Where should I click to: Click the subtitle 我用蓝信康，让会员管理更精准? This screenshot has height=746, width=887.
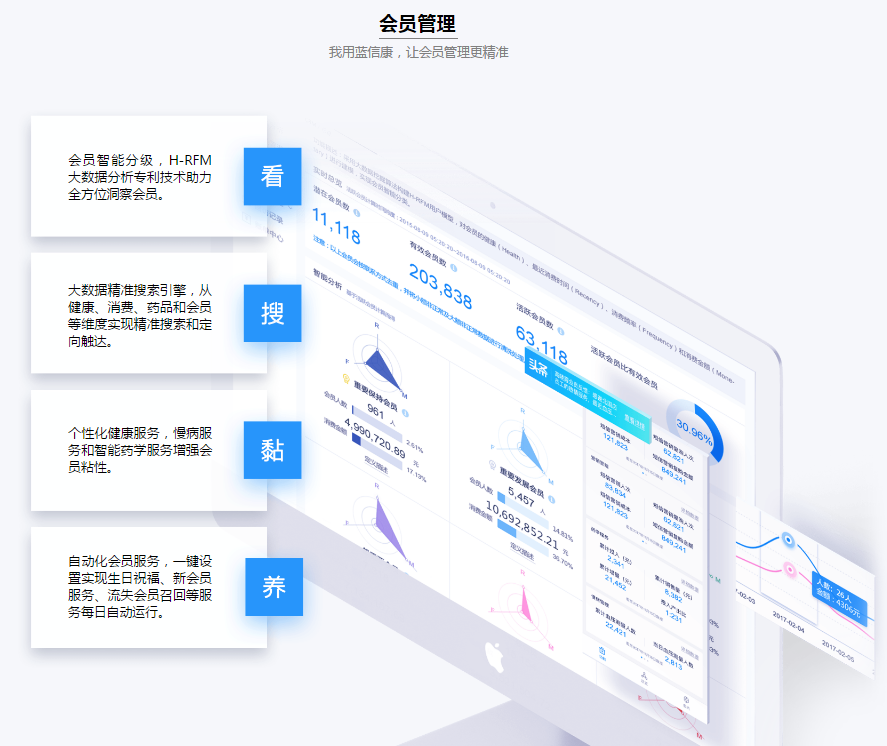[x=419, y=53]
